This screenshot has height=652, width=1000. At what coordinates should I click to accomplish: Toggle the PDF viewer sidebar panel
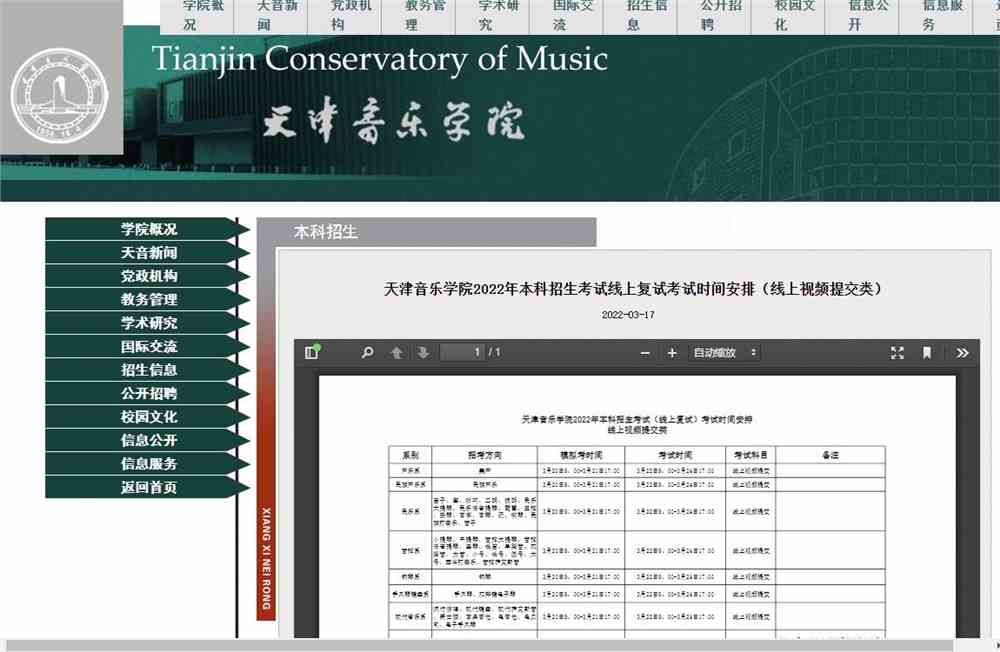[312, 352]
